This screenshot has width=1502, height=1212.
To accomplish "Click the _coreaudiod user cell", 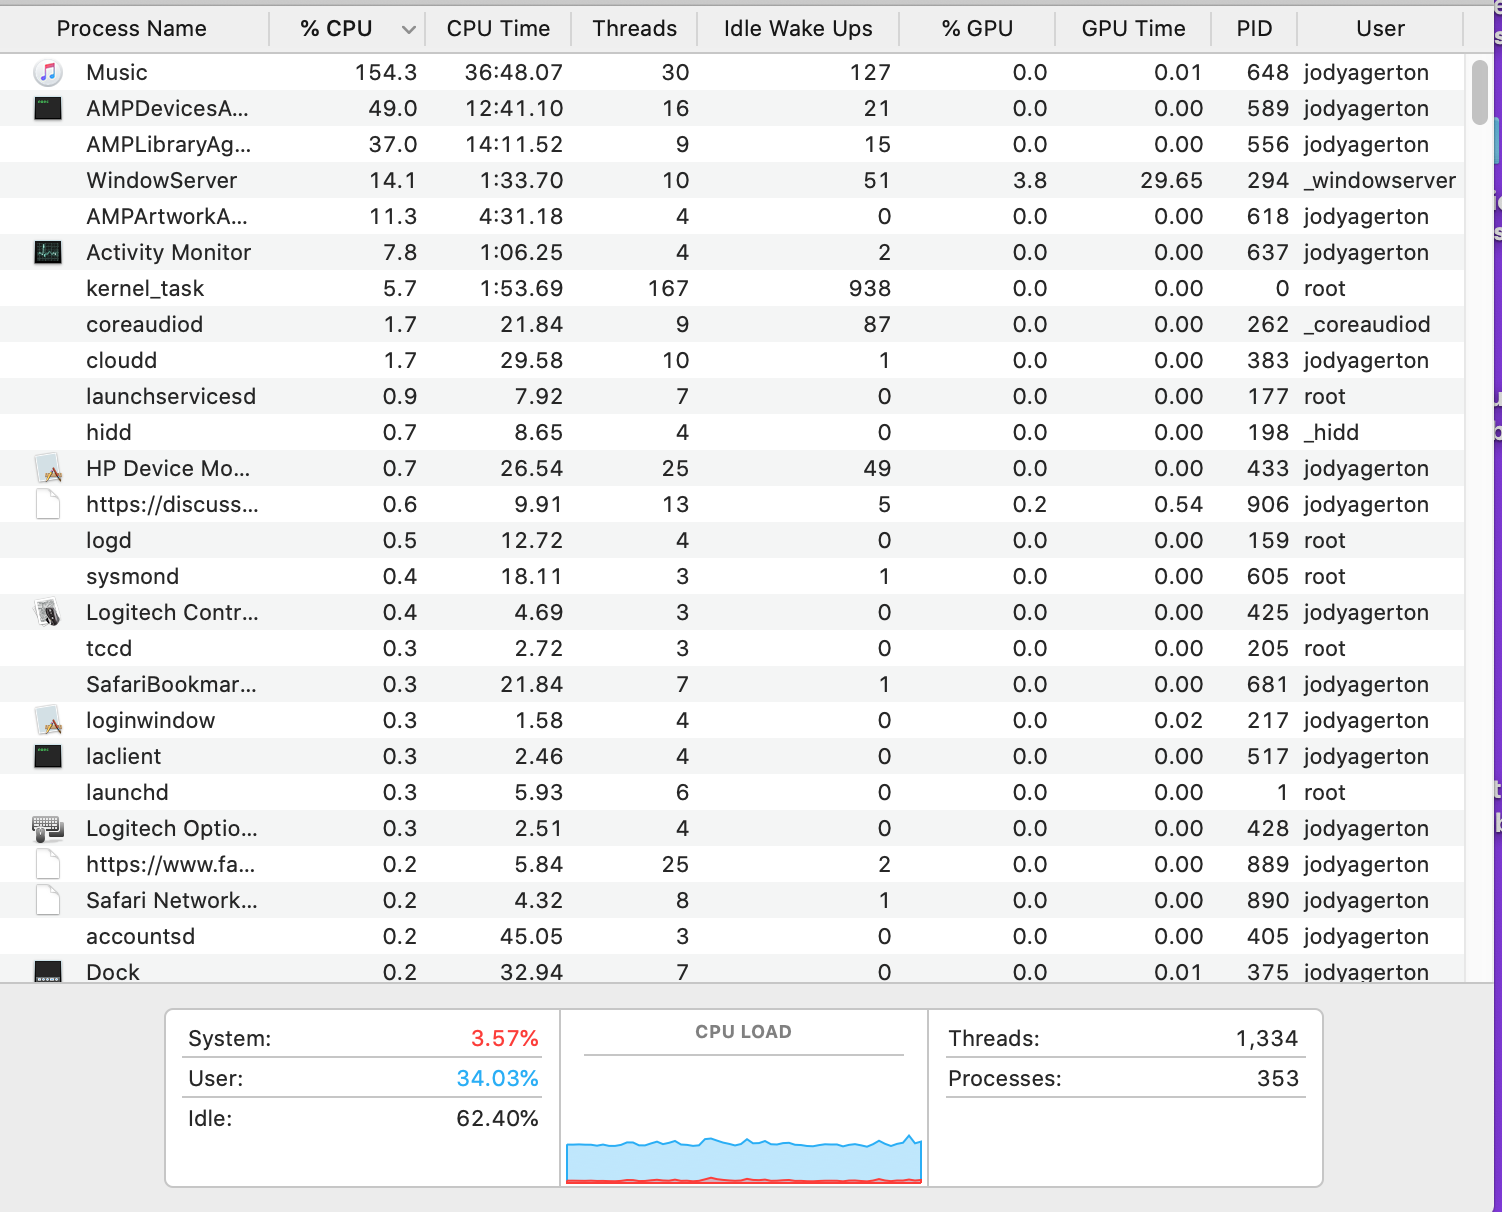I will [x=1367, y=324].
